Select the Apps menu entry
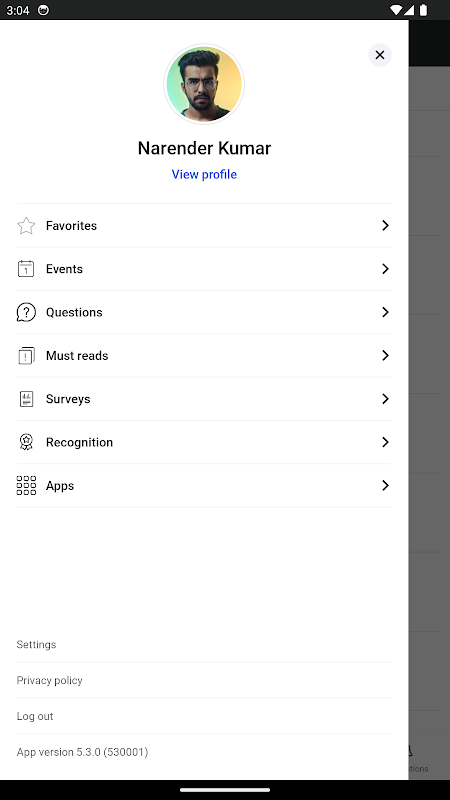 tap(204, 486)
